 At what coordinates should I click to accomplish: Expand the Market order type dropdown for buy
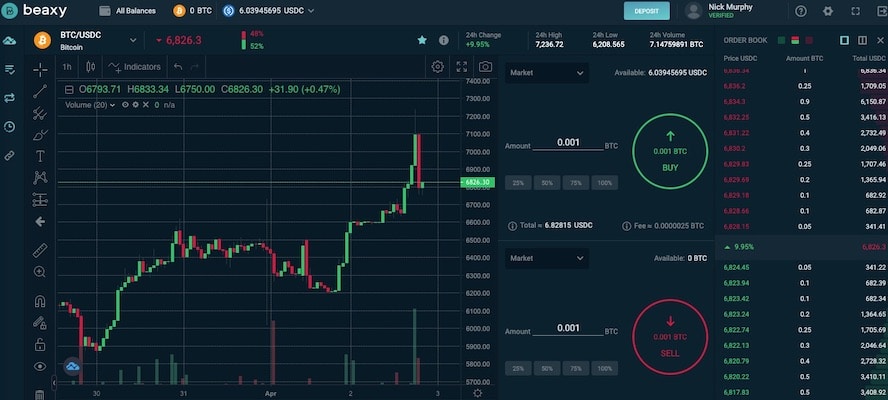pos(546,72)
